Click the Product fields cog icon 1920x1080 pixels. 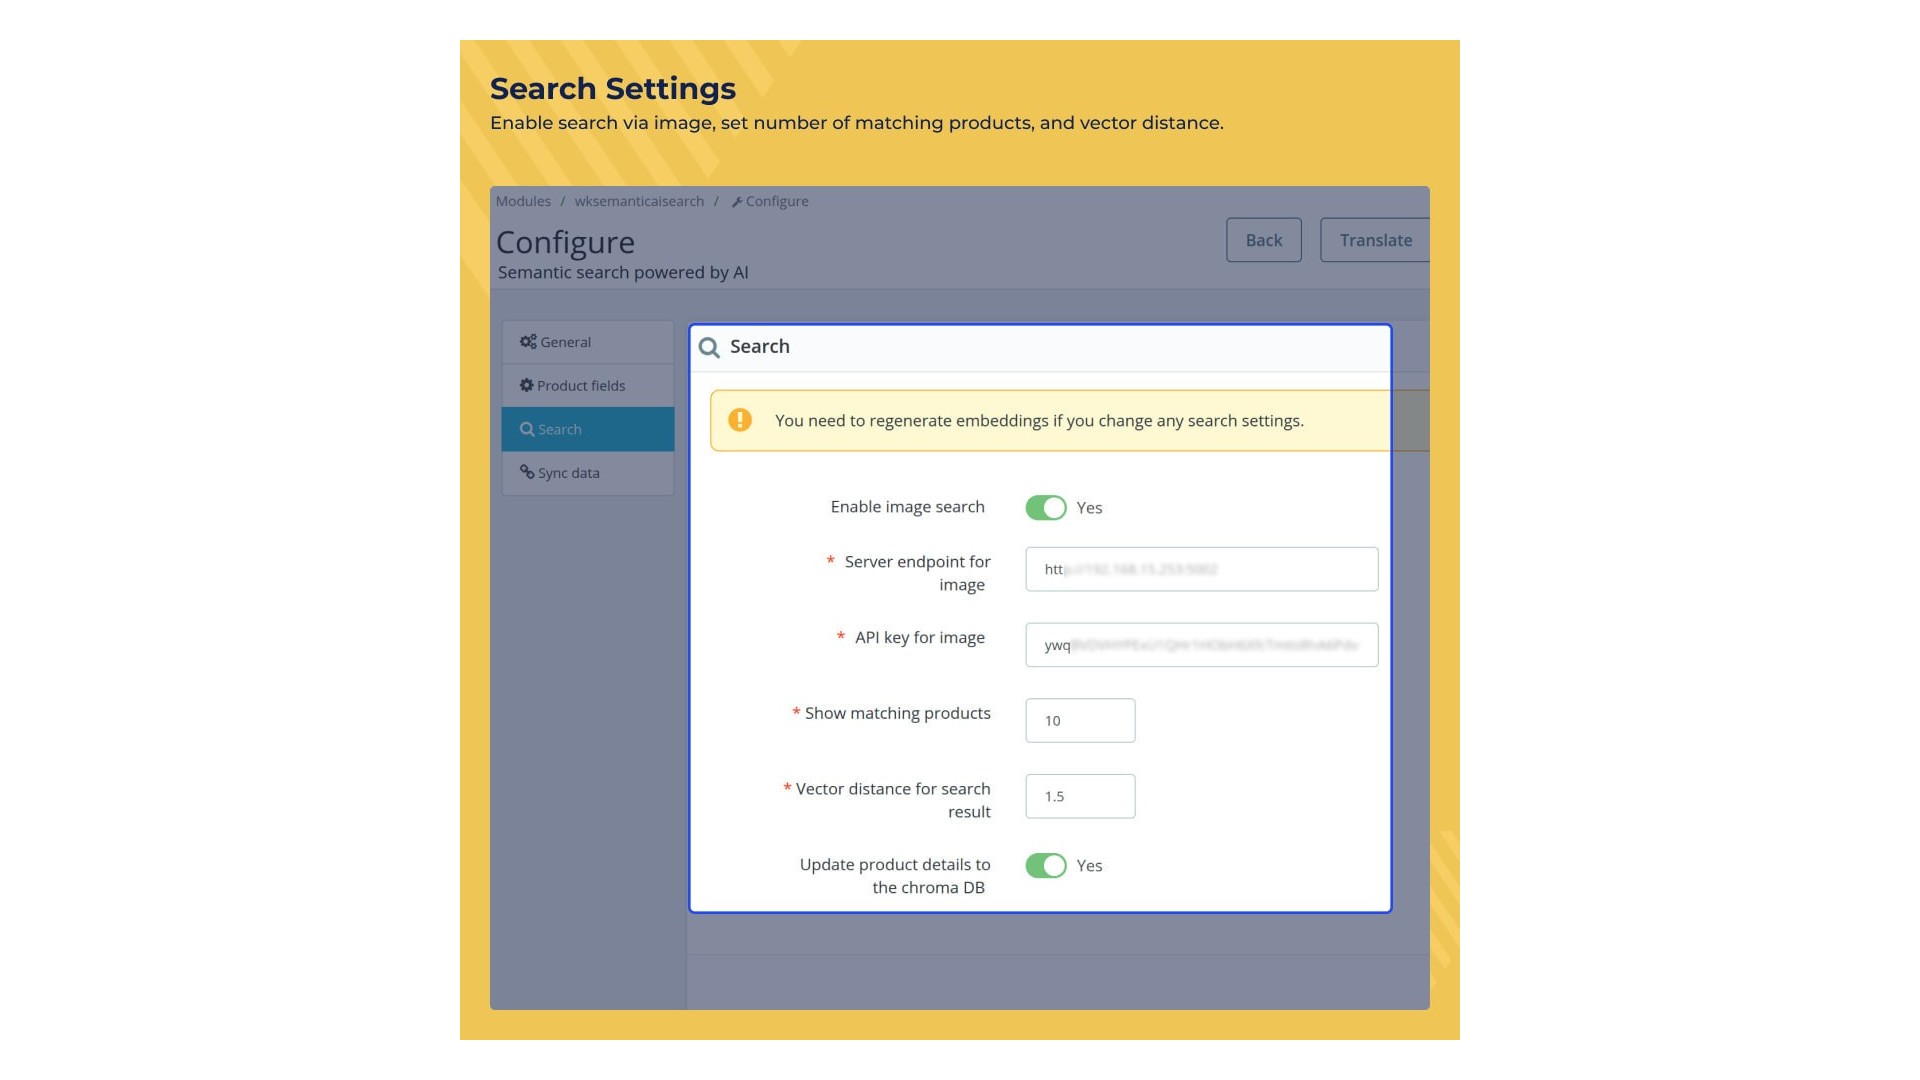526,385
